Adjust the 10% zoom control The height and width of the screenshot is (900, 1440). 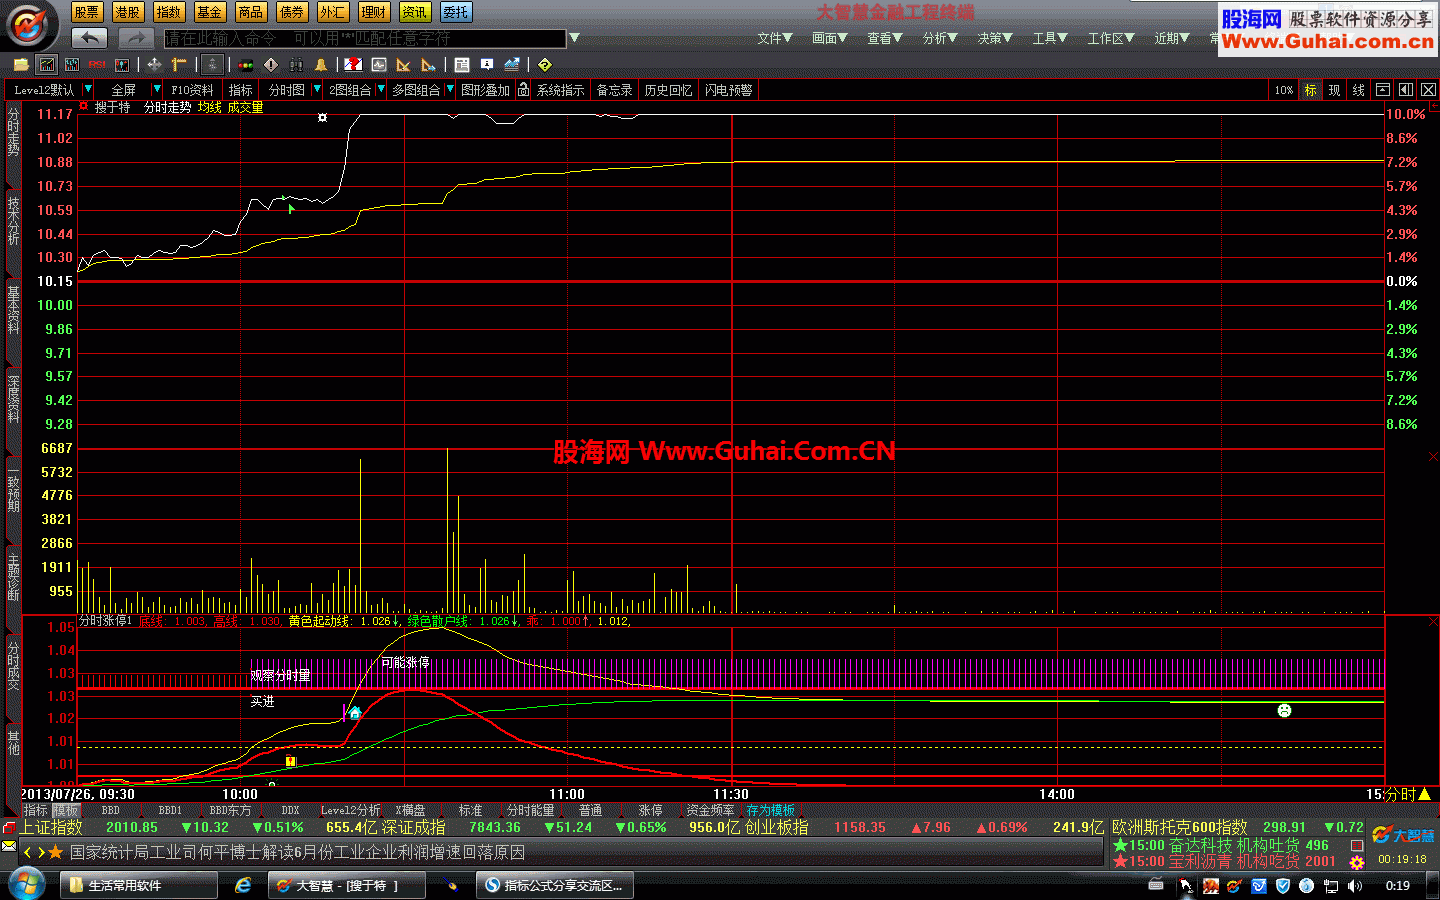pyautogui.click(x=1283, y=89)
